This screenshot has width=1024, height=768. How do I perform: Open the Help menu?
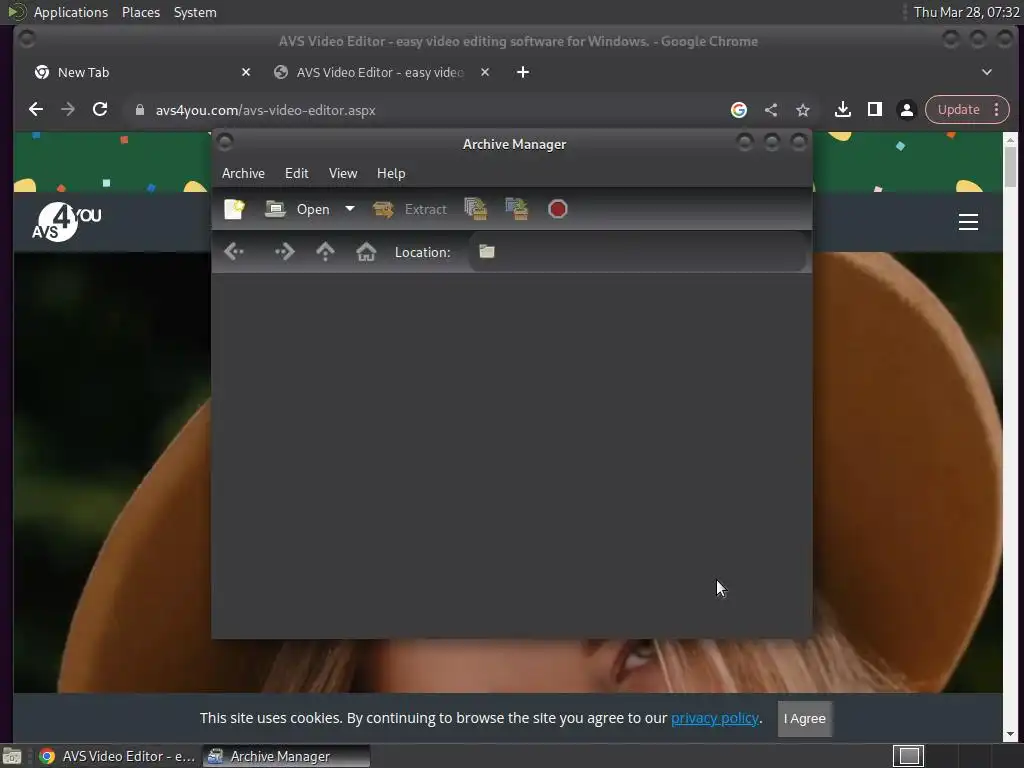pos(391,173)
